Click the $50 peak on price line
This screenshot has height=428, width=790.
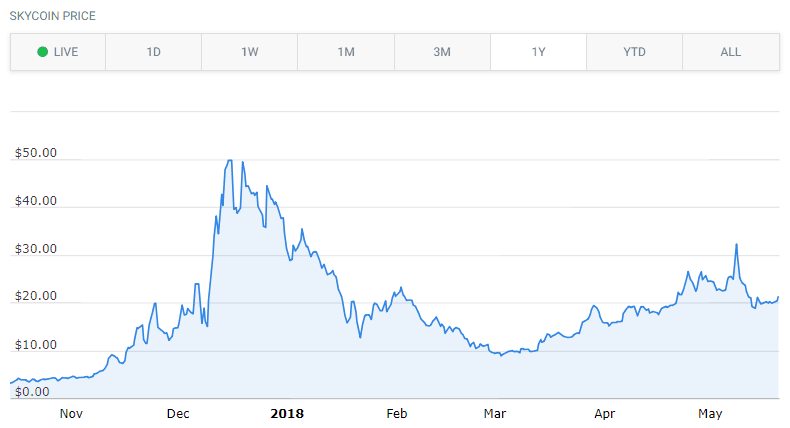tap(229, 161)
